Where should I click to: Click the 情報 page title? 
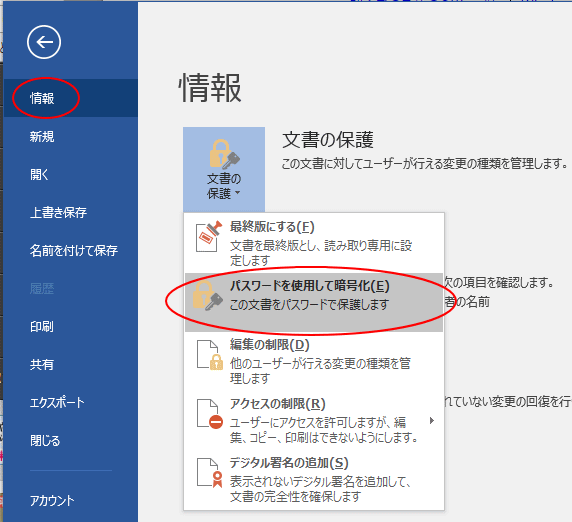pos(210,88)
